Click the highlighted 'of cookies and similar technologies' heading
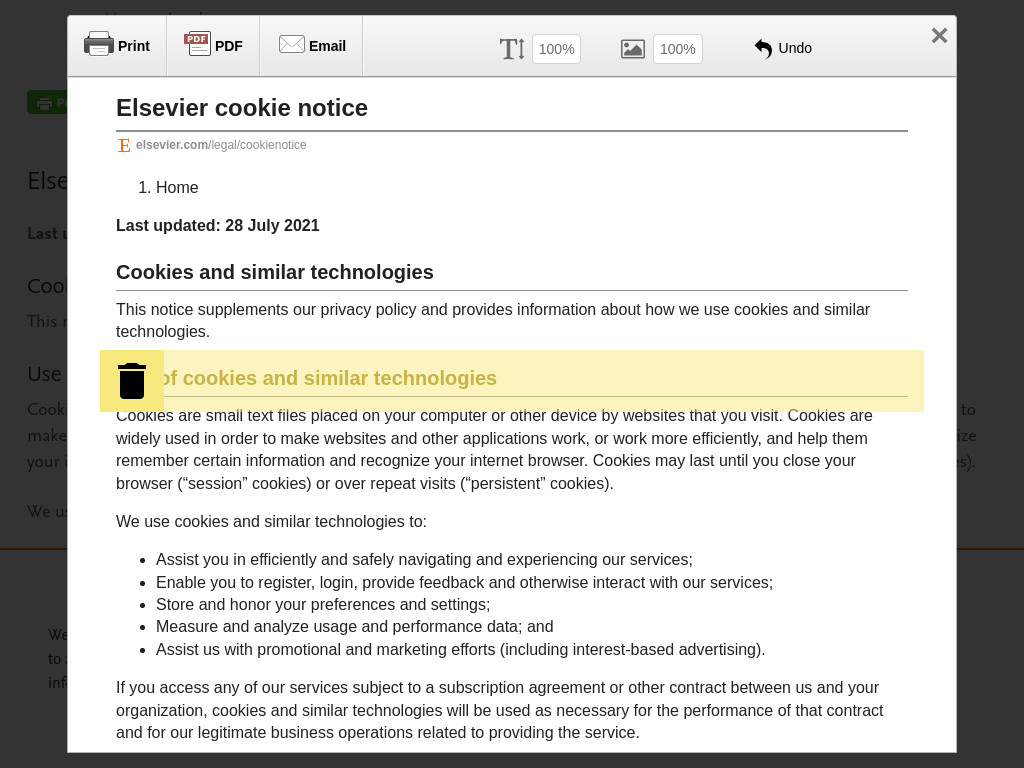Viewport: 1024px width, 768px height. [328, 378]
